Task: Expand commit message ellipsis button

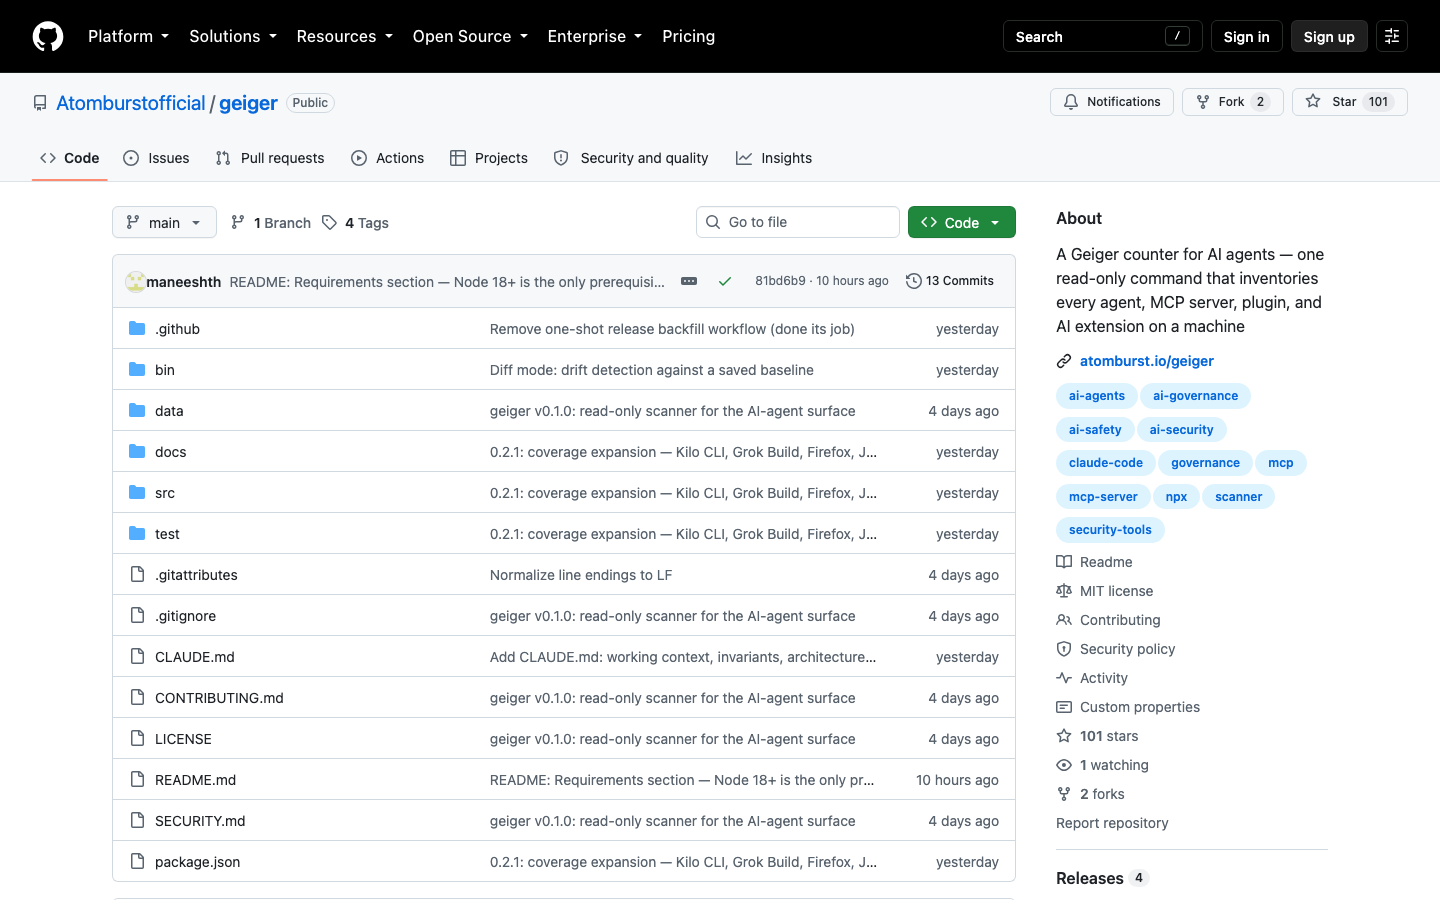Action: click(x=689, y=281)
